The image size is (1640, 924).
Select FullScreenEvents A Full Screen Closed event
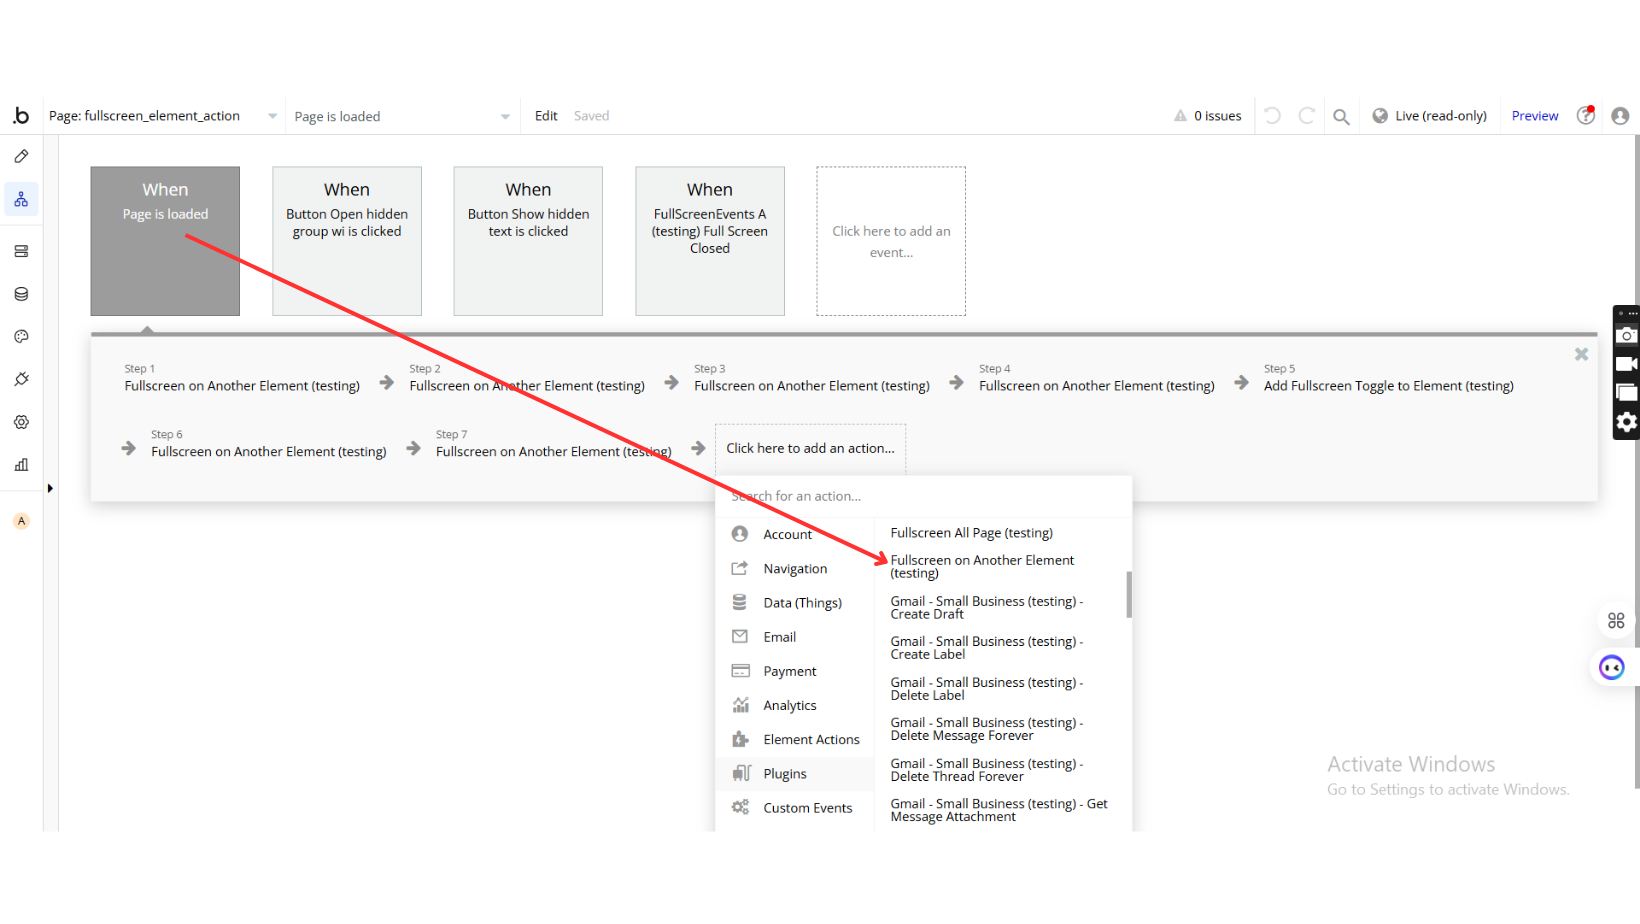coord(710,241)
